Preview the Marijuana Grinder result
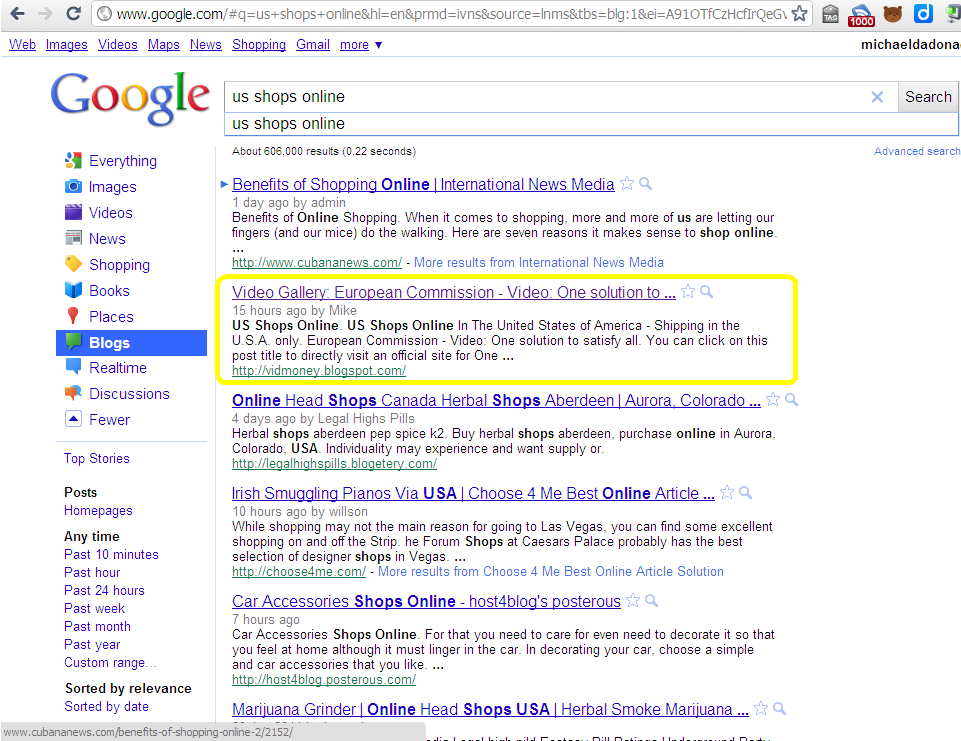The height and width of the screenshot is (741, 961). 780,709
